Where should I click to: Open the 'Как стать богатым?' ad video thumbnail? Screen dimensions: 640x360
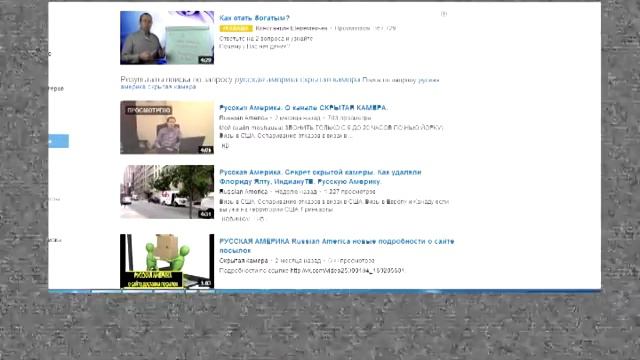point(167,38)
